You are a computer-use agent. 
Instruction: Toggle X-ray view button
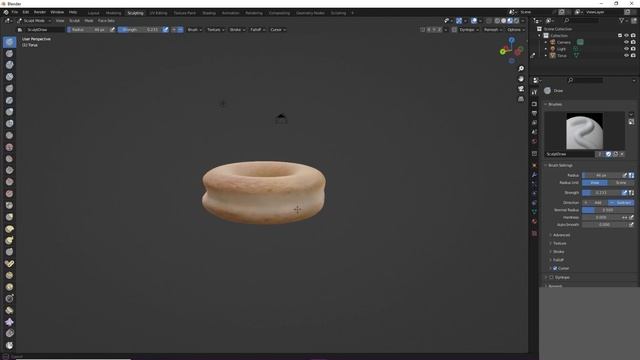click(x=489, y=20)
